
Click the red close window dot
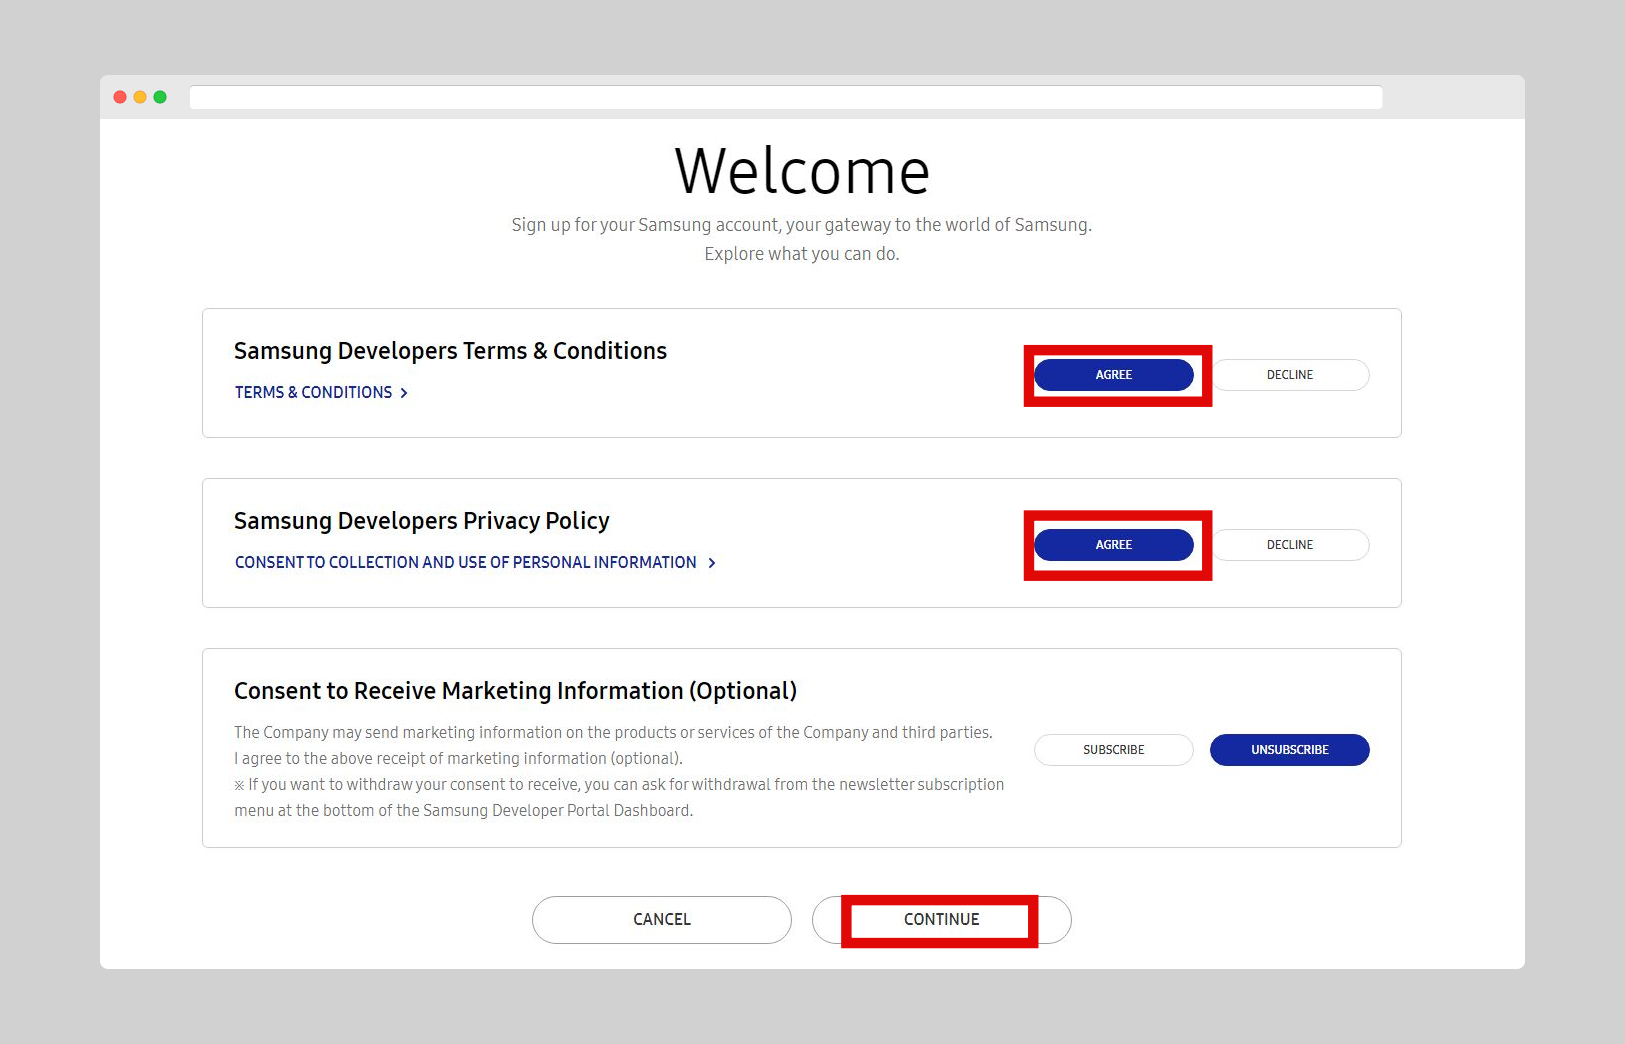[x=120, y=97]
